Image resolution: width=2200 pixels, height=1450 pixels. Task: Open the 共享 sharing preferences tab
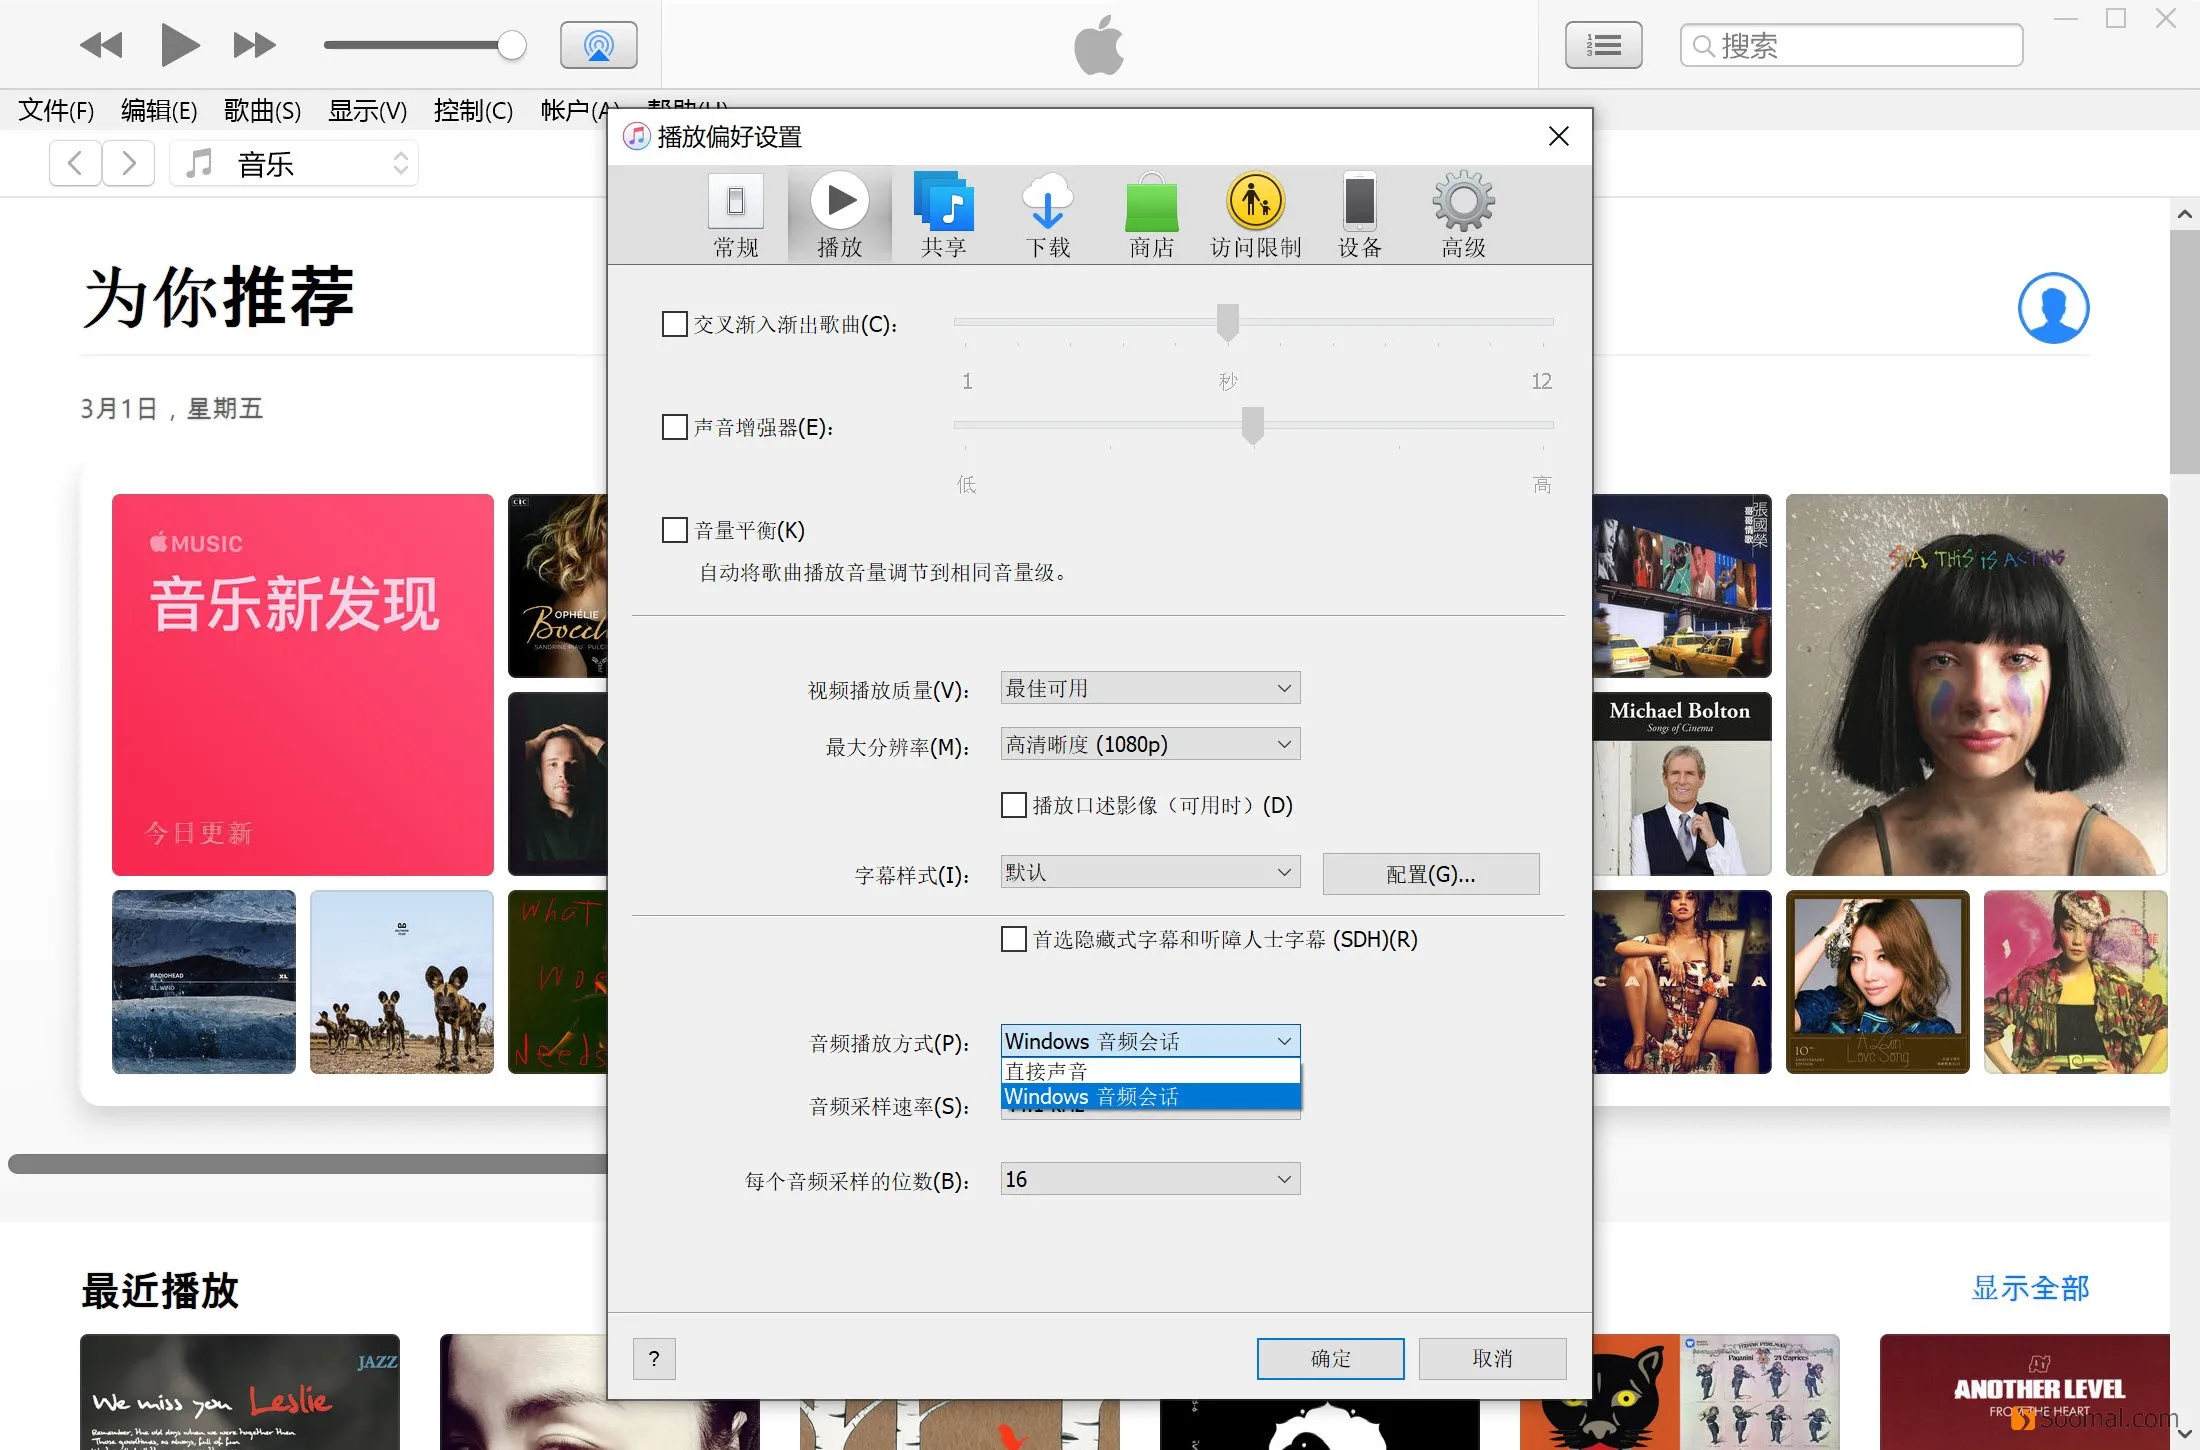(944, 216)
